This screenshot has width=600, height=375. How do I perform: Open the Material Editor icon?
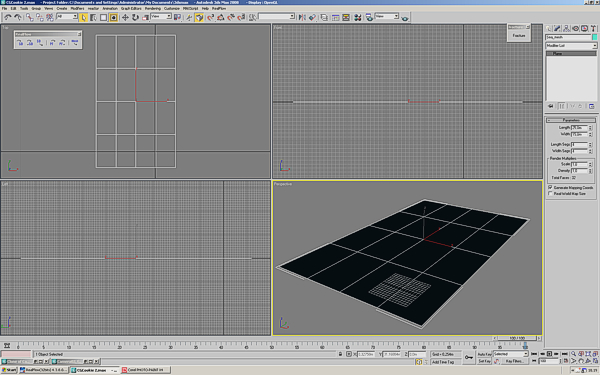358,17
